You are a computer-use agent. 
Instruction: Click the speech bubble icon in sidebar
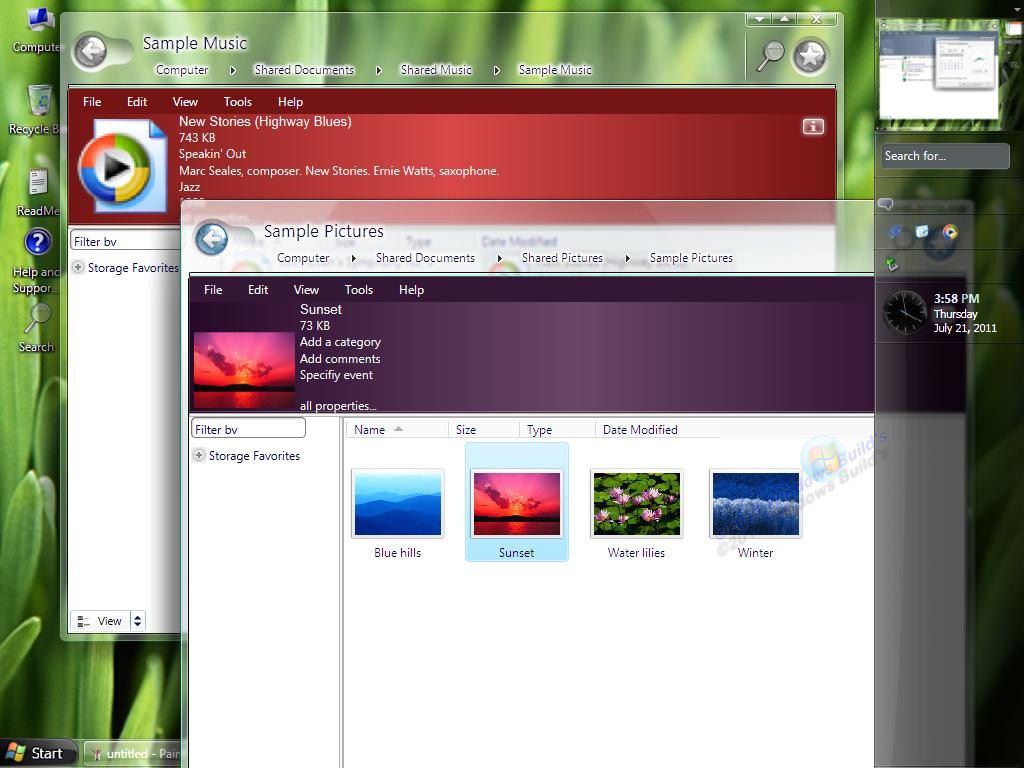(886, 204)
